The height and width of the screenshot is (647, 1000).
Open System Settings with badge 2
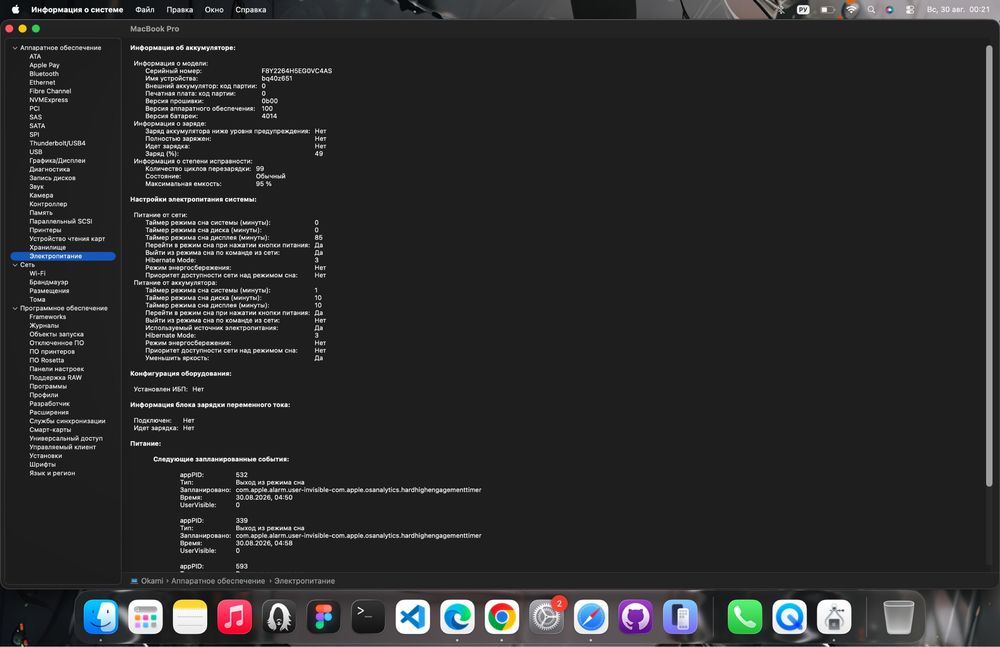(547, 617)
